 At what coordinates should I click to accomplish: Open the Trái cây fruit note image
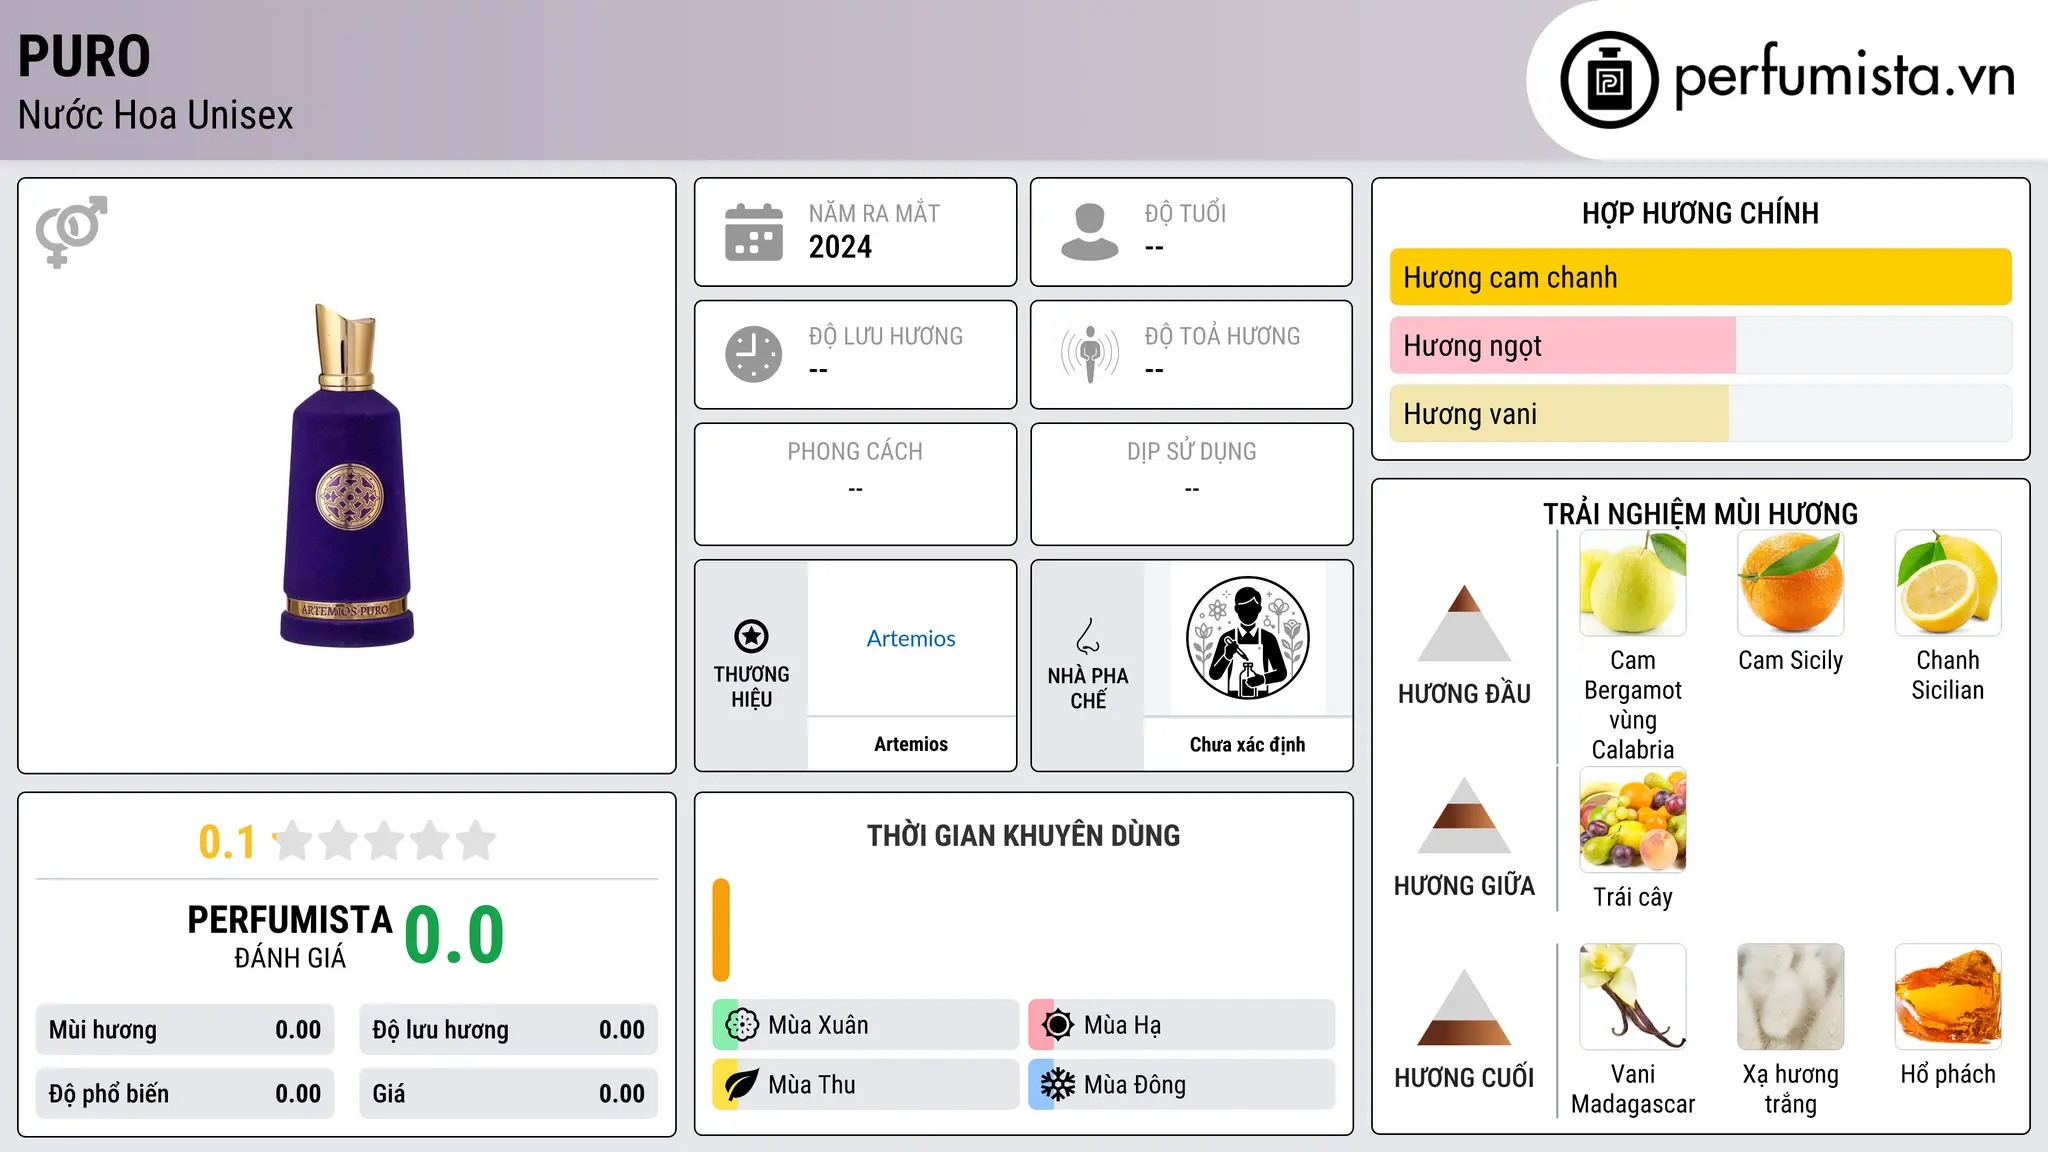coord(1633,820)
